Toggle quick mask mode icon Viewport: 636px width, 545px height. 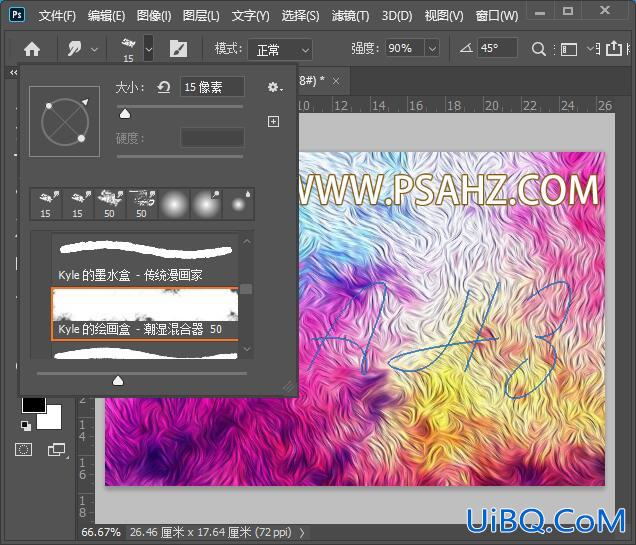pos(23,449)
